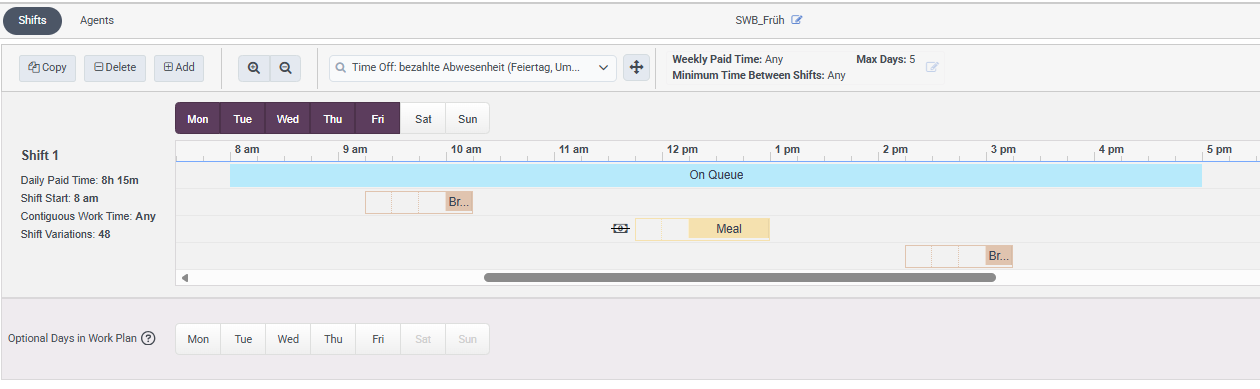Edit the SWB_Früh work plan name
Viewport: 1260px width, 389px height.
coord(797,20)
